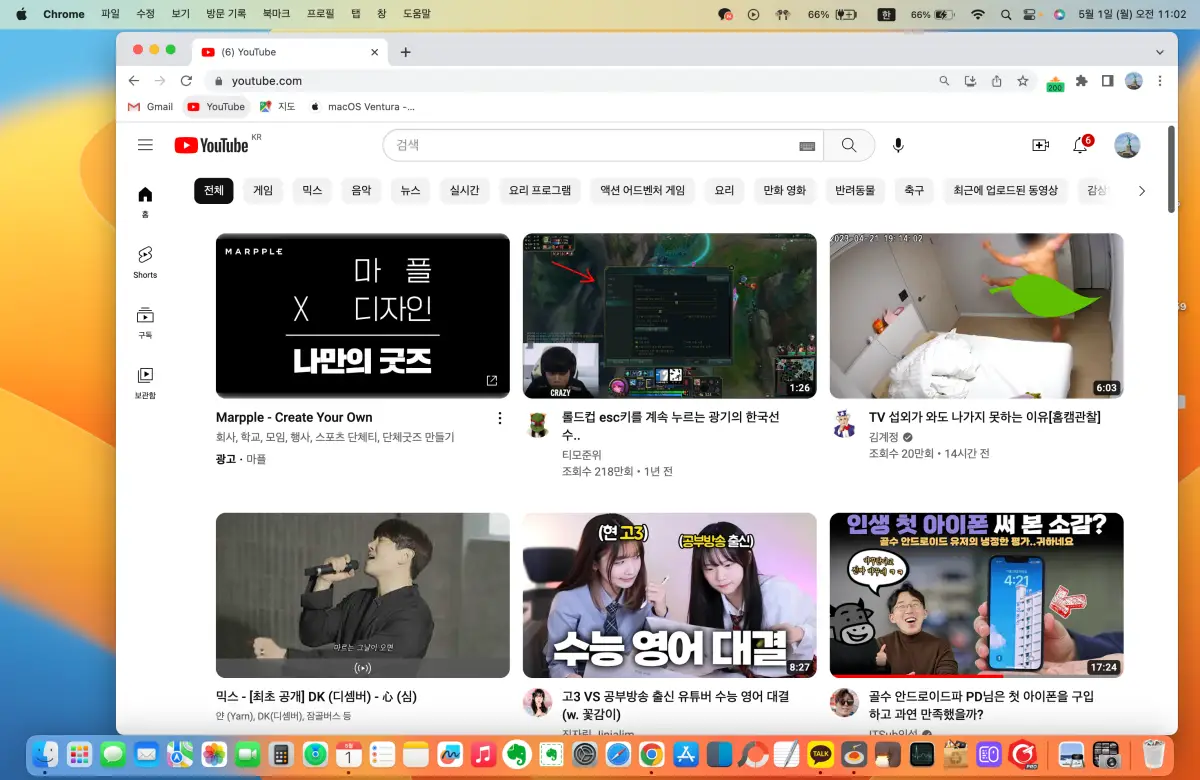Open the 인생 첫 아이폰 video thumbnail
This screenshot has width=1200, height=780.
[976, 595]
